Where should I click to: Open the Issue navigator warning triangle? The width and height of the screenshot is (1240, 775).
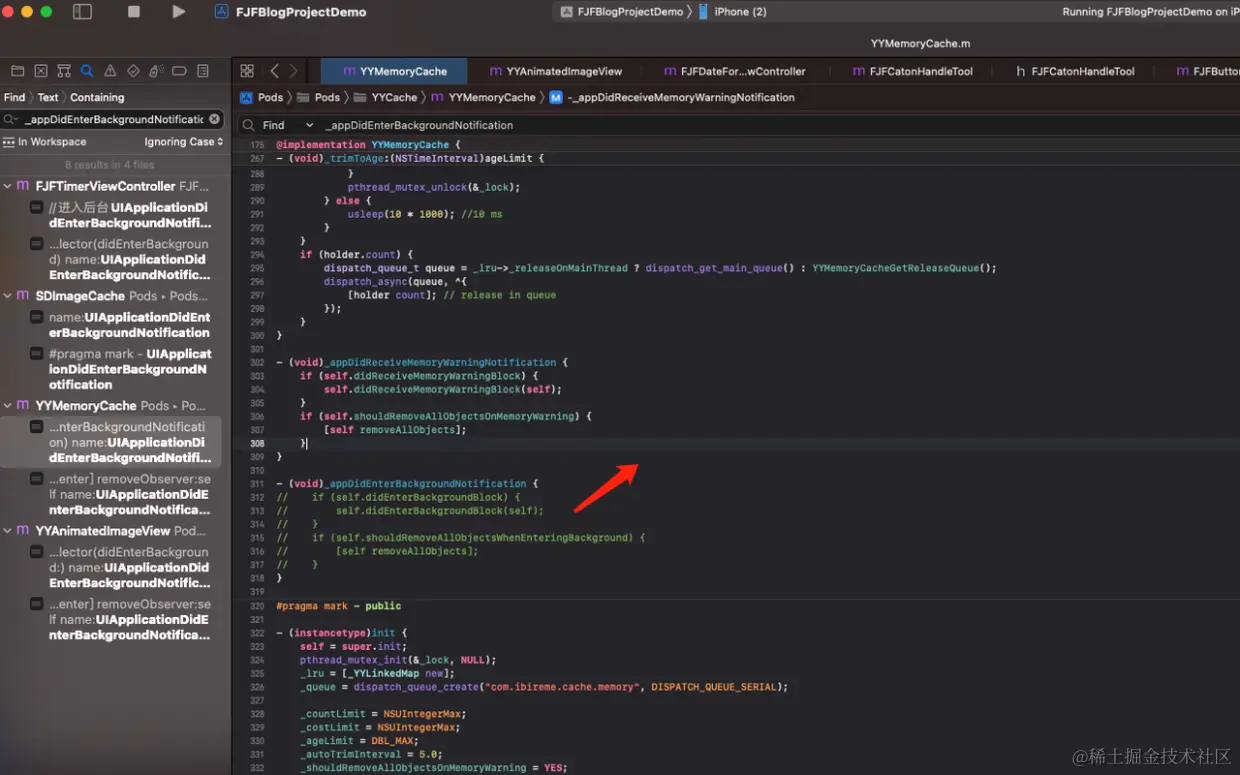point(110,71)
